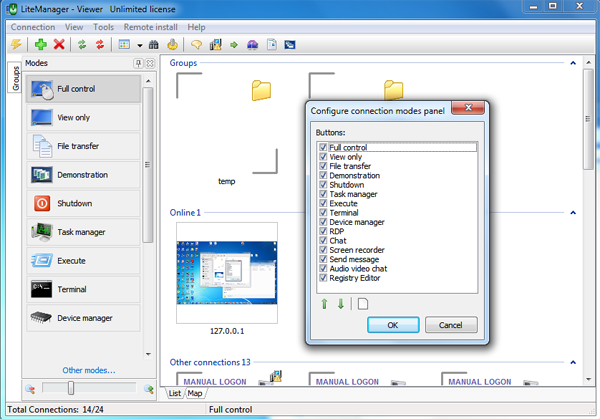Open the Help menu

click(x=196, y=27)
